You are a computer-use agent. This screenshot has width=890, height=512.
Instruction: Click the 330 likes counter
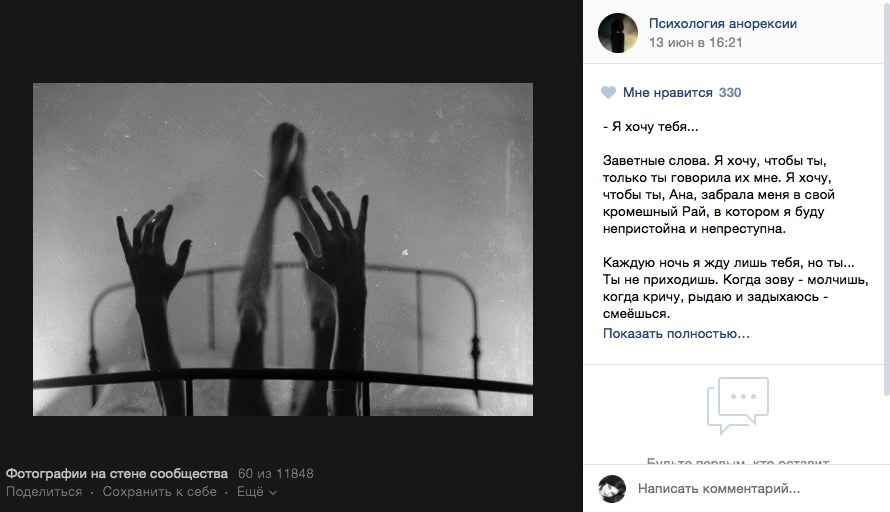[x=730, y=93]
